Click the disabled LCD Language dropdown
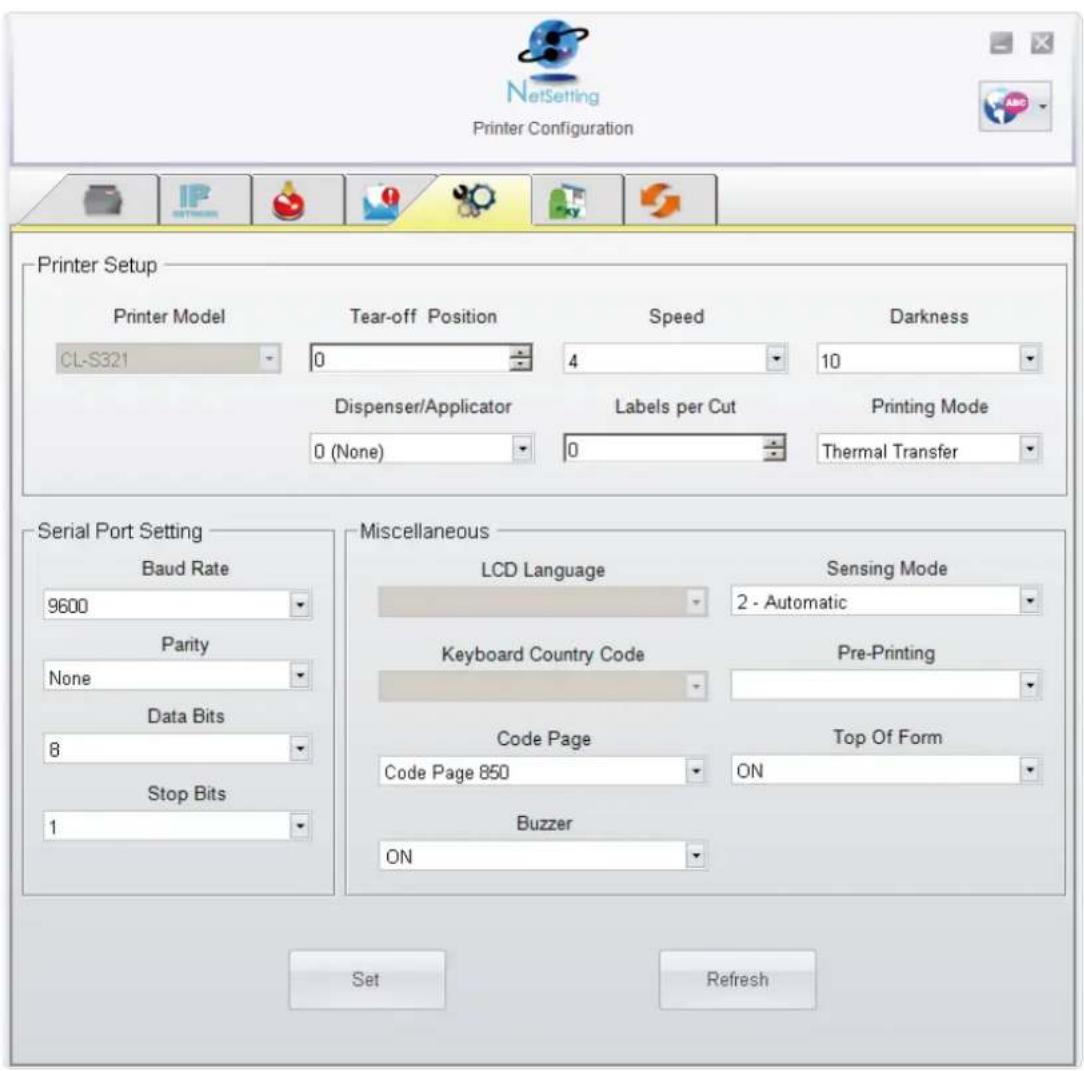1084x1071 pixels. [x=543, y=602]
